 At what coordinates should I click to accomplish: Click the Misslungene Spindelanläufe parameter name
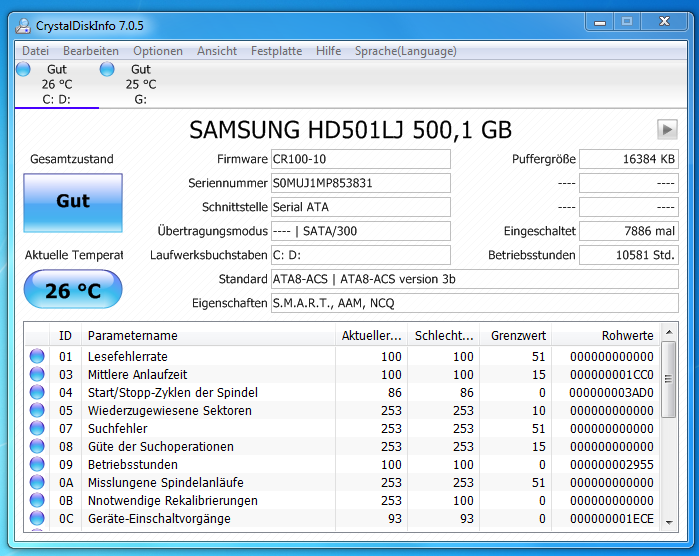165,483
